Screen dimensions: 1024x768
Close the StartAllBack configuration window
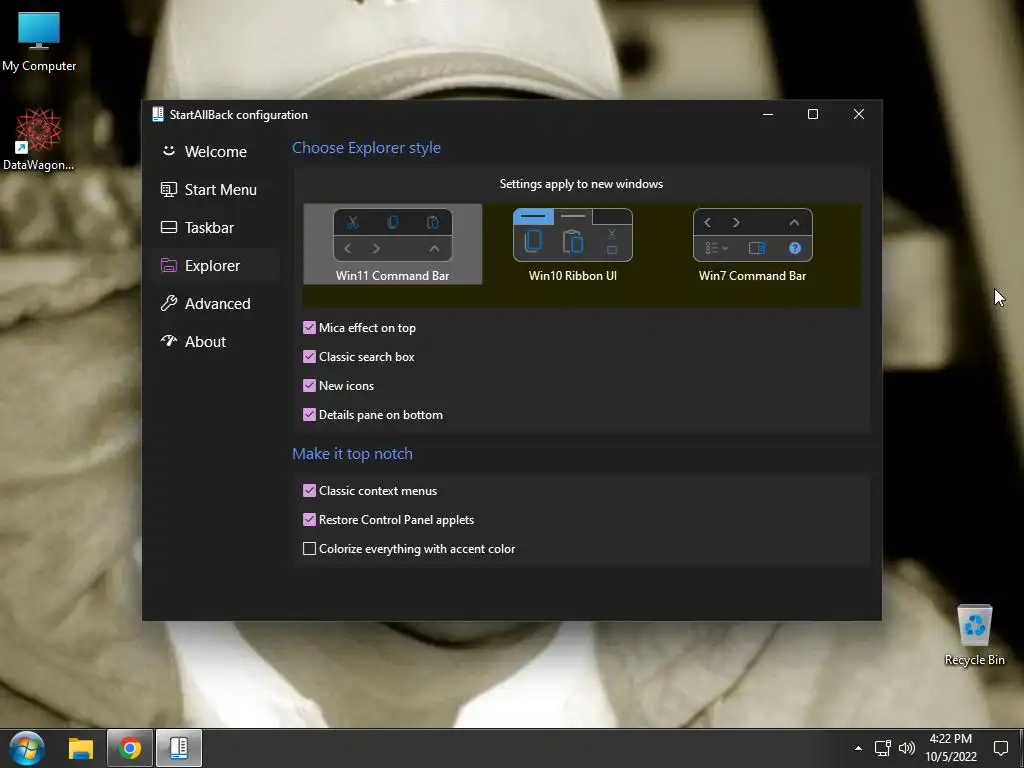pyautogui.click(x=859, y=114)
